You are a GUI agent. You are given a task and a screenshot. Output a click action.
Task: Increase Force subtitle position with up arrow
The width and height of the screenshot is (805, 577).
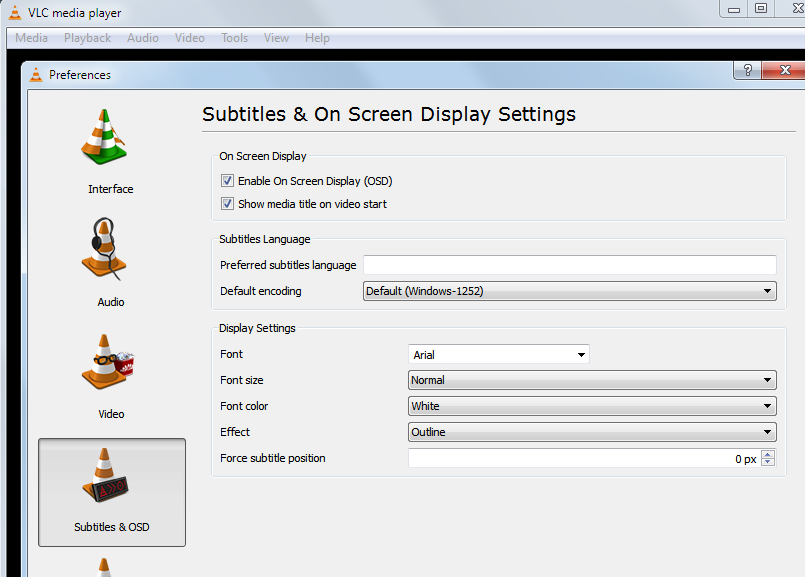coord(768,454)
